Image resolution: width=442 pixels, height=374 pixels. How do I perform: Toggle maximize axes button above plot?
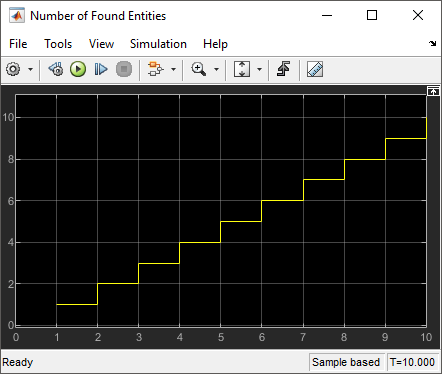pyautogui.click(x=433, y=91)
